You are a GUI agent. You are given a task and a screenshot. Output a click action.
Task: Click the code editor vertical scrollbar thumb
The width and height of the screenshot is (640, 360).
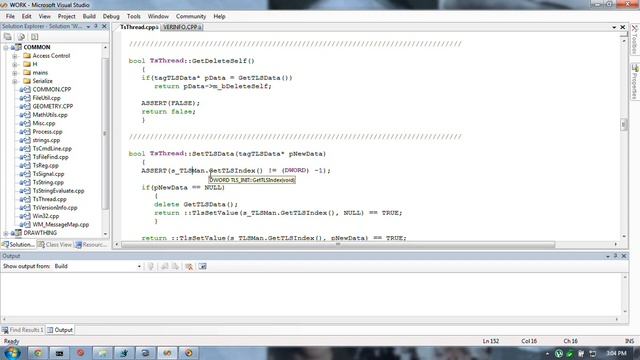[624, 124]
